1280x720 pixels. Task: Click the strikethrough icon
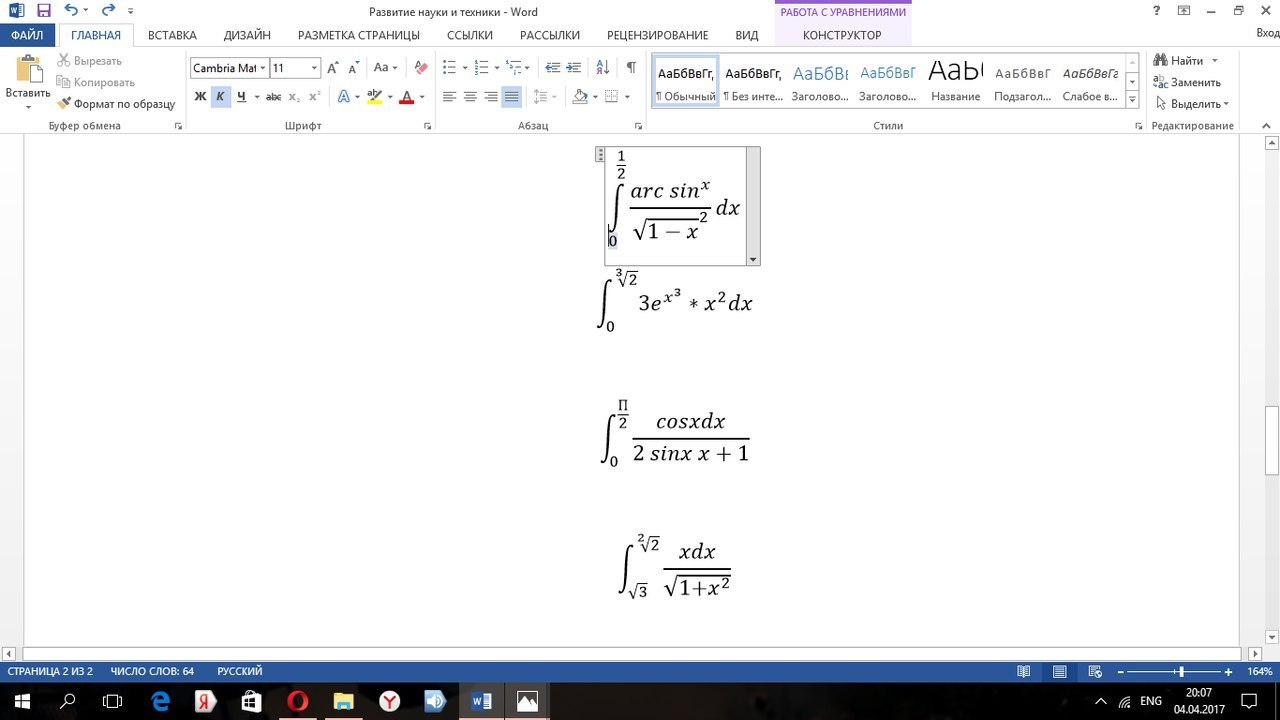click(272, 96)
